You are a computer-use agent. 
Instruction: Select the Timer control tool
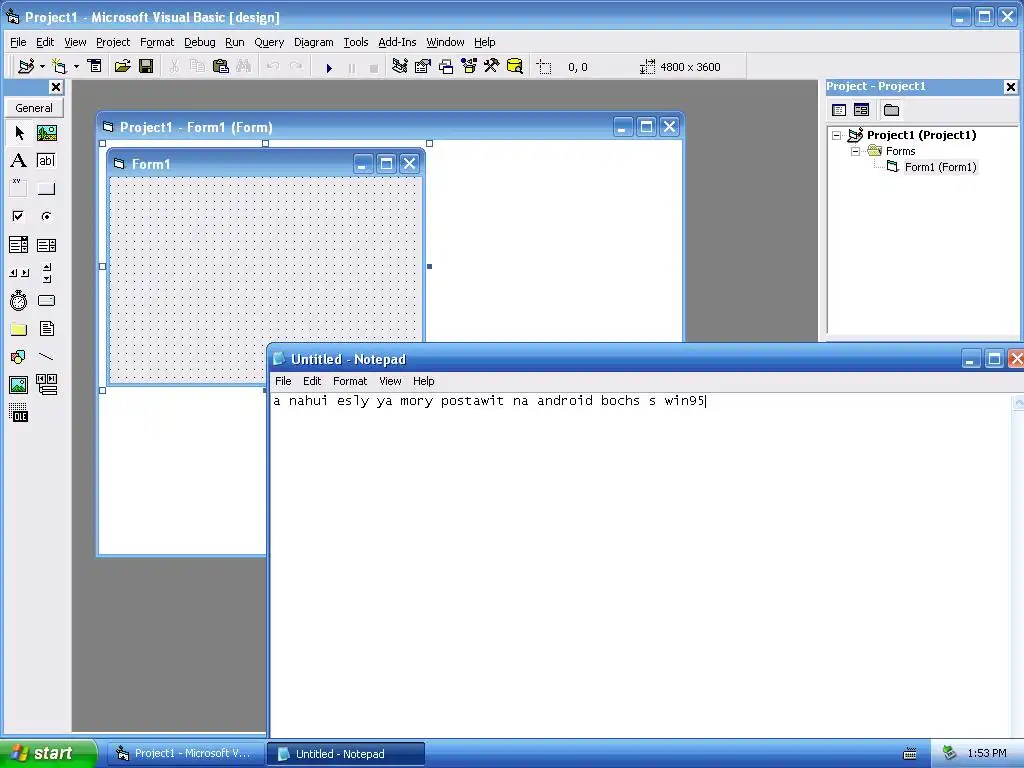[19, 300]
